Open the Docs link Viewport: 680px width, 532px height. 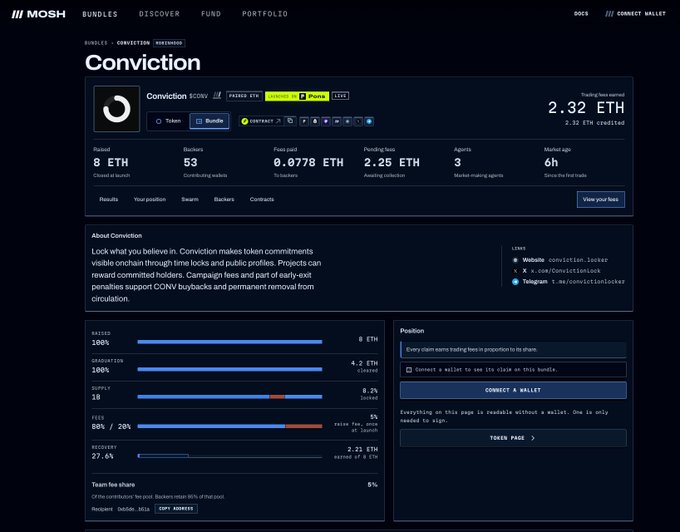click(581, 14)
